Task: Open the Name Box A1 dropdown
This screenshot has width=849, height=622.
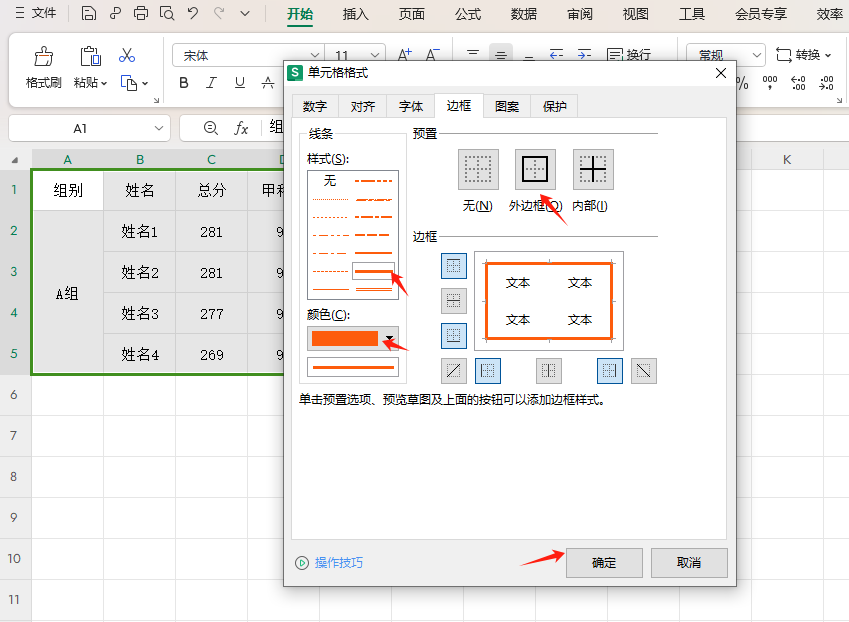Action: (x=158, y=128)
